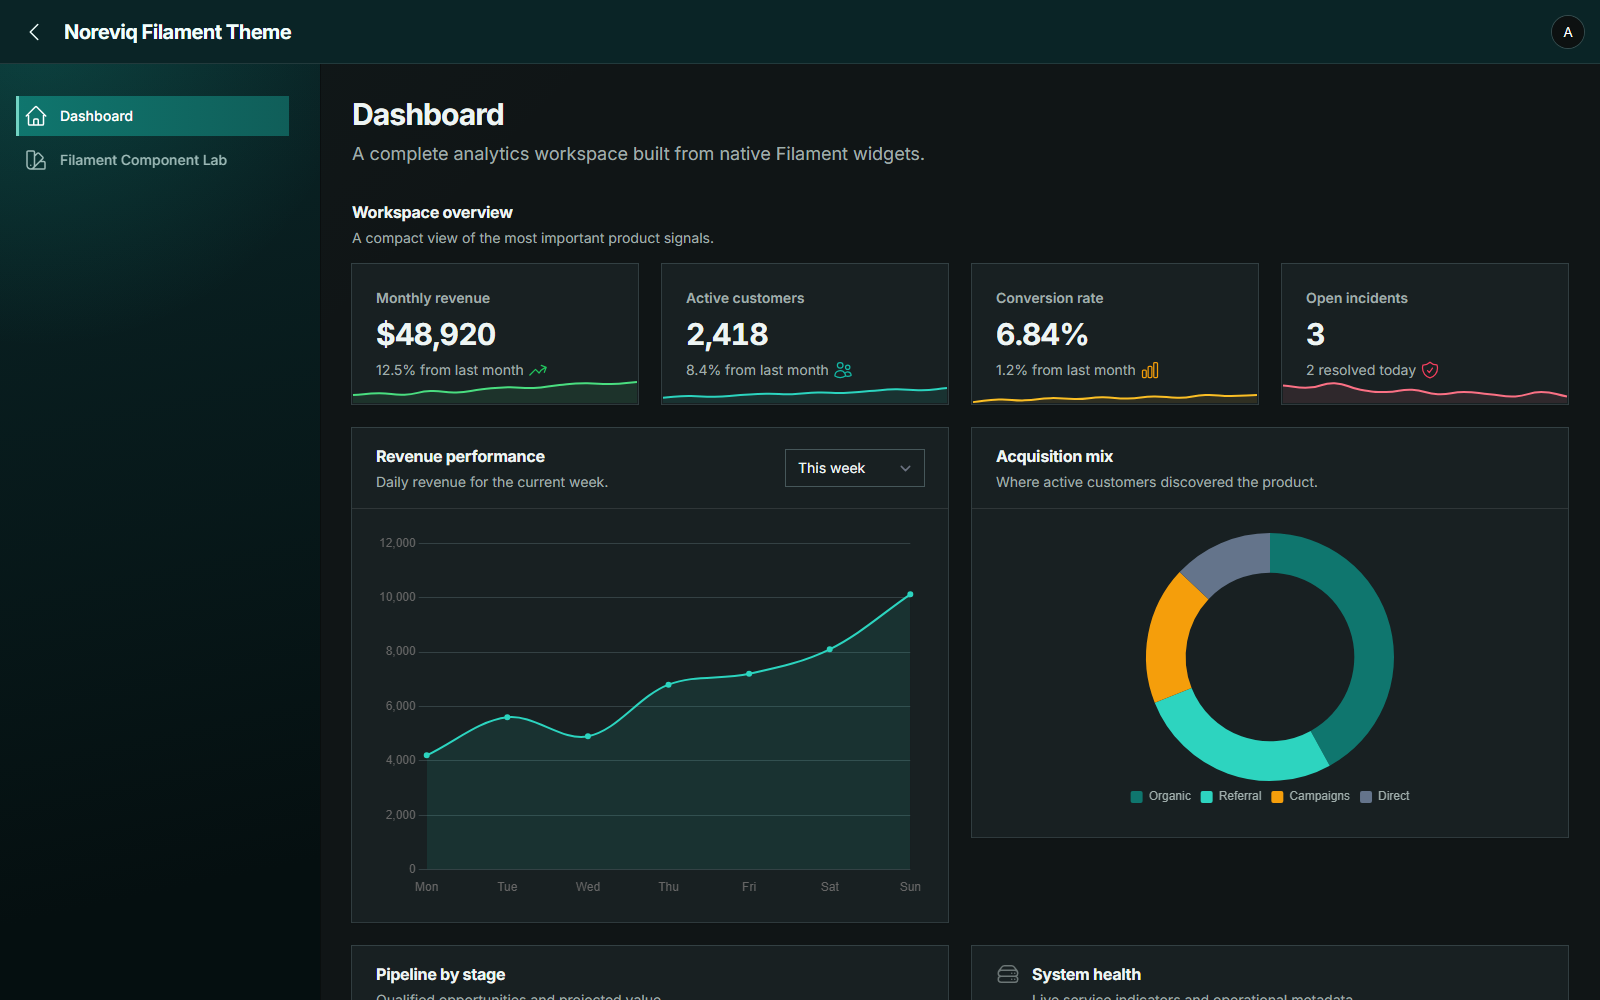Click the System health heading
Image resolution: width=1600 pixels, height=1000 pixels.
coord(1086,974)
